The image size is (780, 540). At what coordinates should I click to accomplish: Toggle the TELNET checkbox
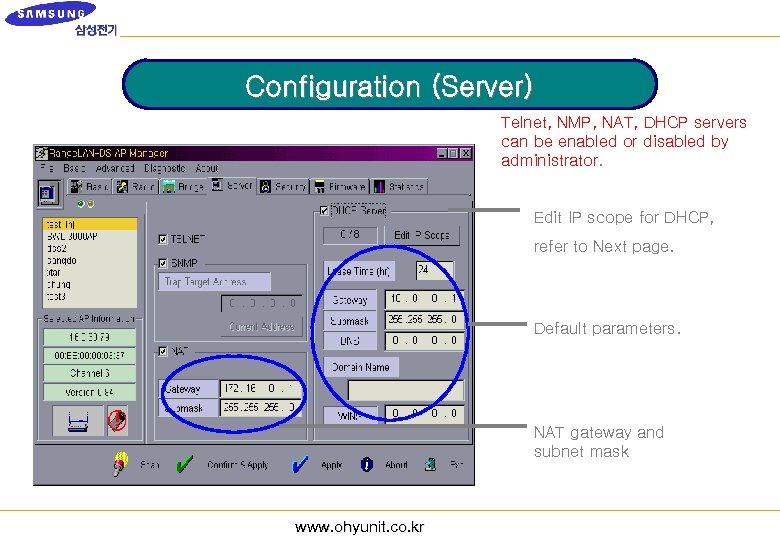click(x=163, y=239)
